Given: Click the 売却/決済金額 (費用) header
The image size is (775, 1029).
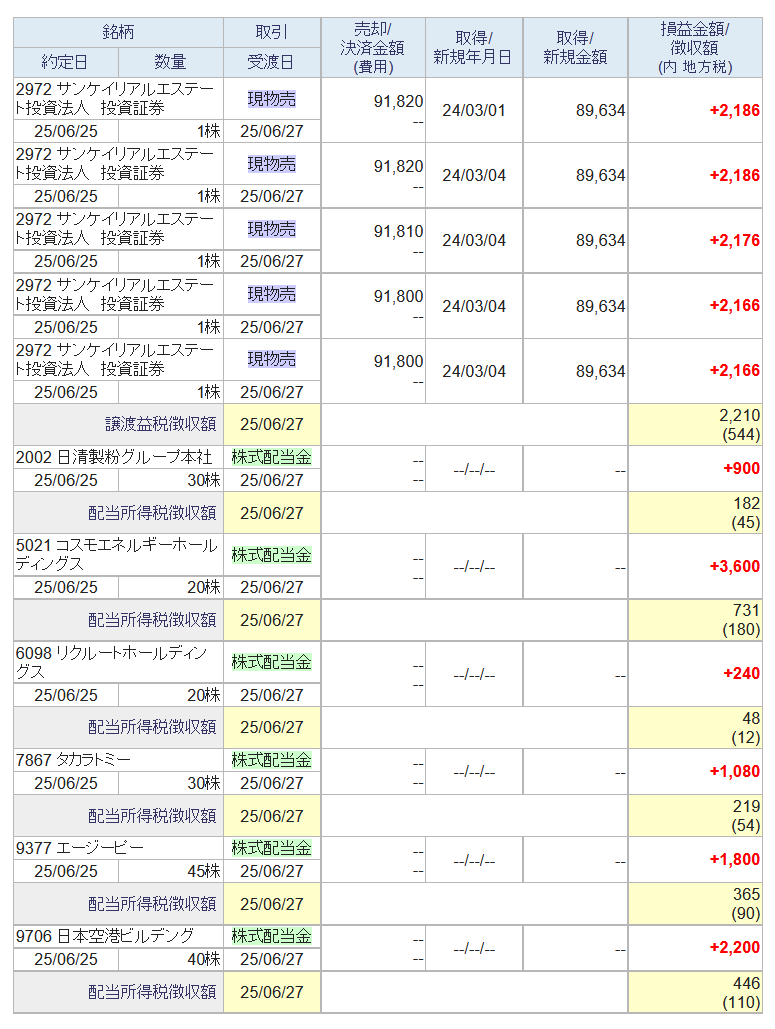Looking at the screenshot, I should click(x=373, y=47).
